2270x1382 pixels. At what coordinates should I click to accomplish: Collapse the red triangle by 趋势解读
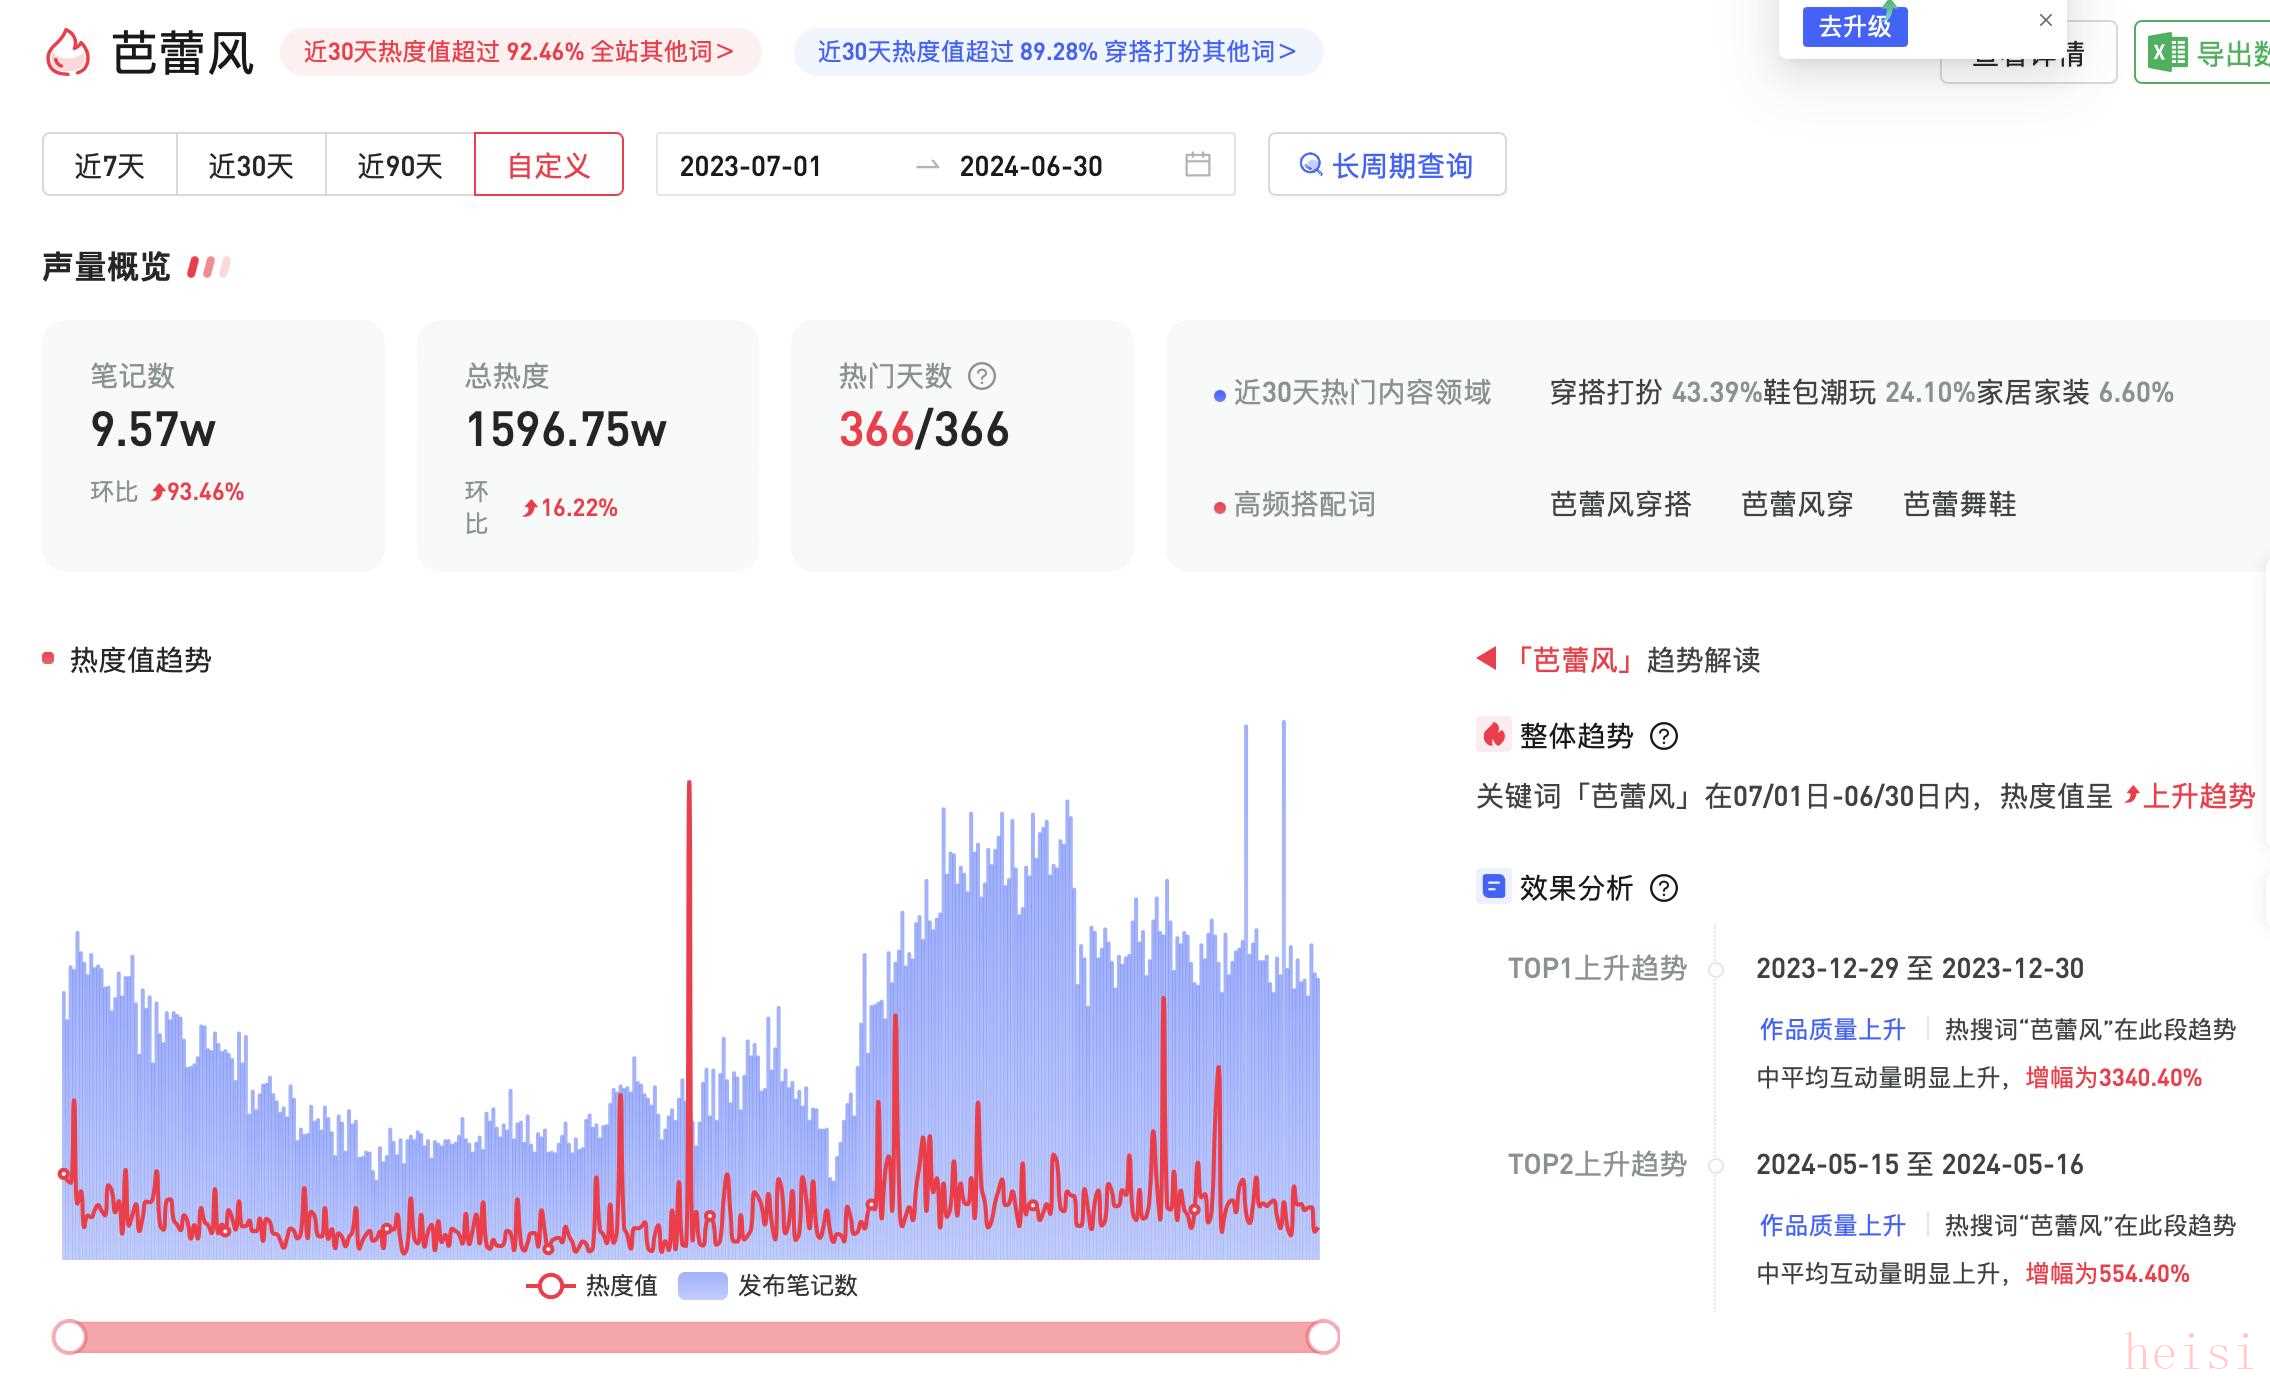click(1487, 659)
